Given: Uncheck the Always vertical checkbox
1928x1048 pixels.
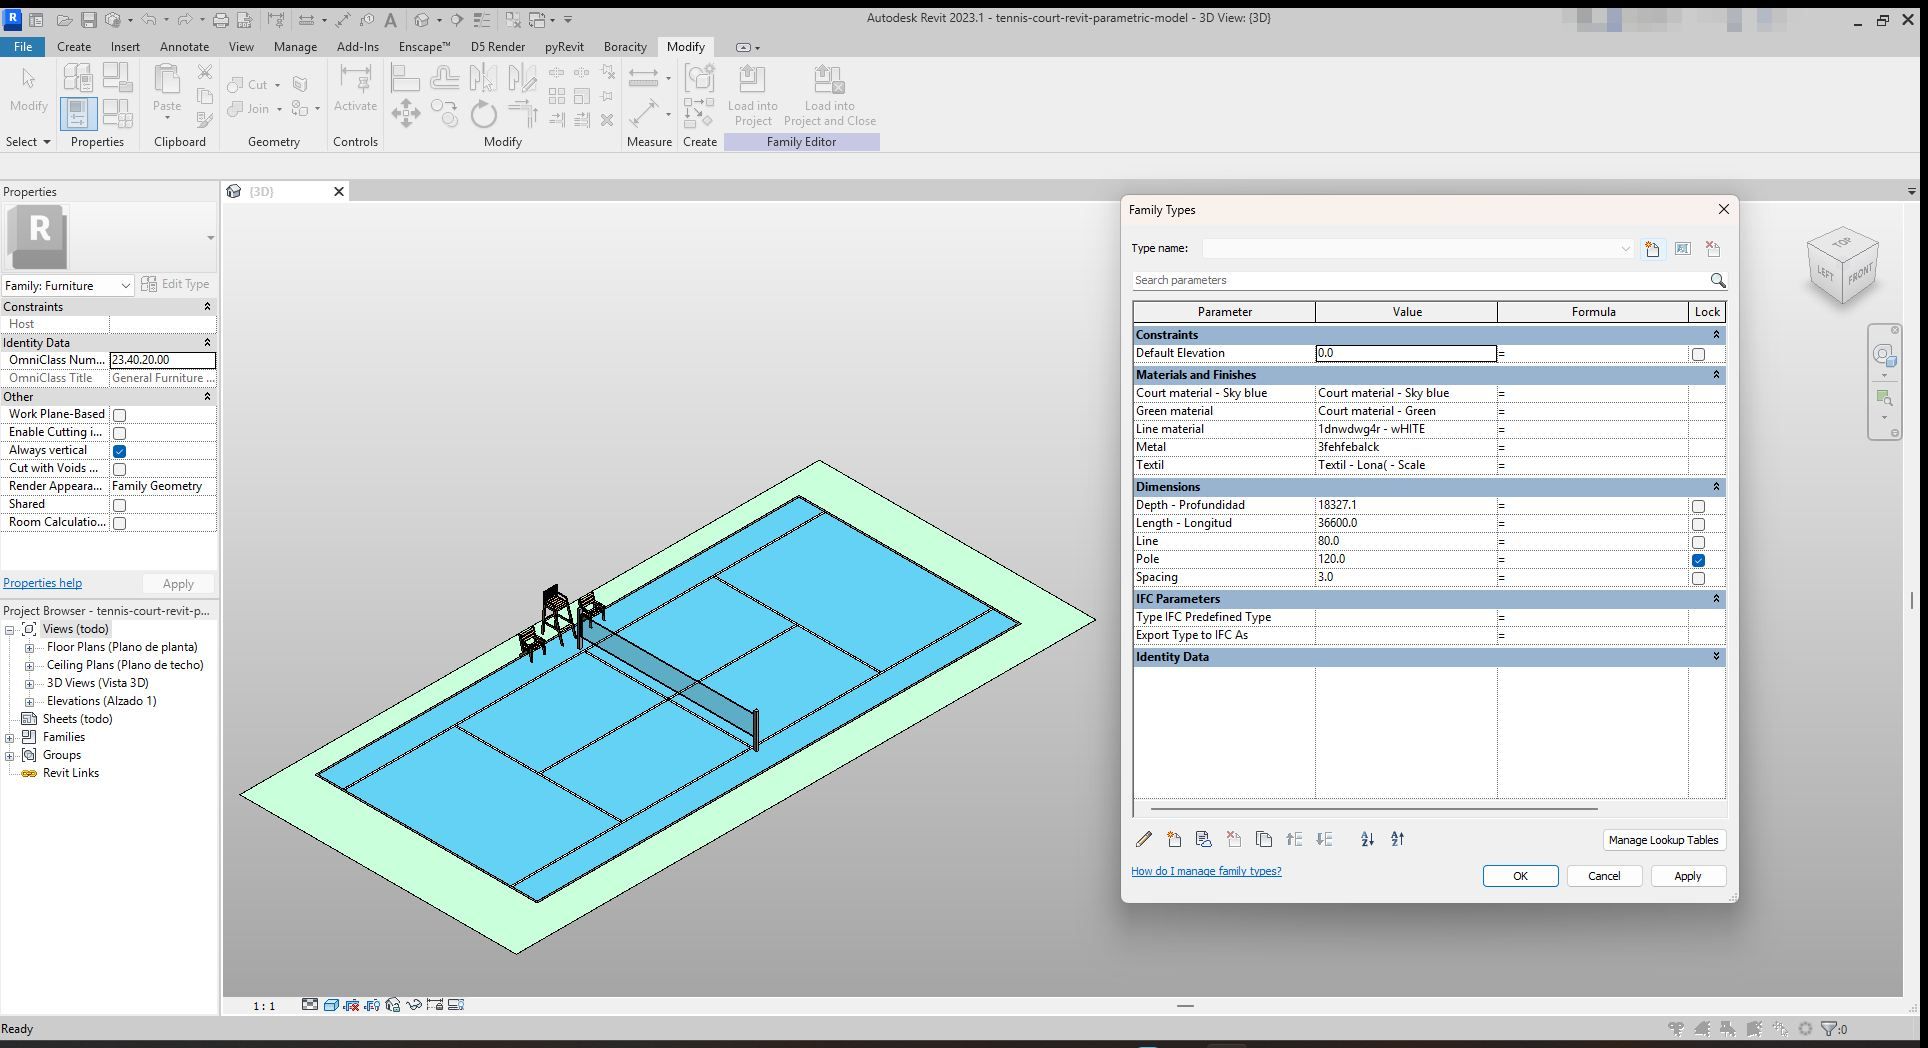Looking at the screenshot, I should 119,451.
